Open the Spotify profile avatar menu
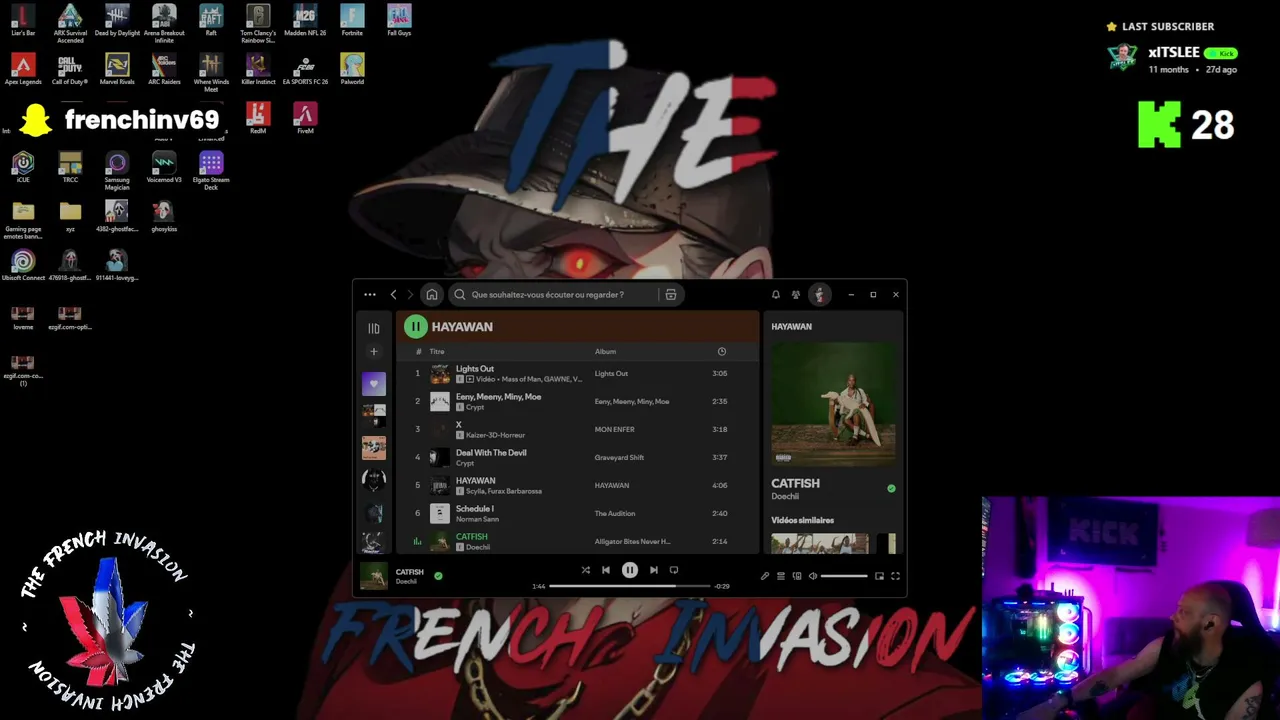 click(x=819, y=295)
